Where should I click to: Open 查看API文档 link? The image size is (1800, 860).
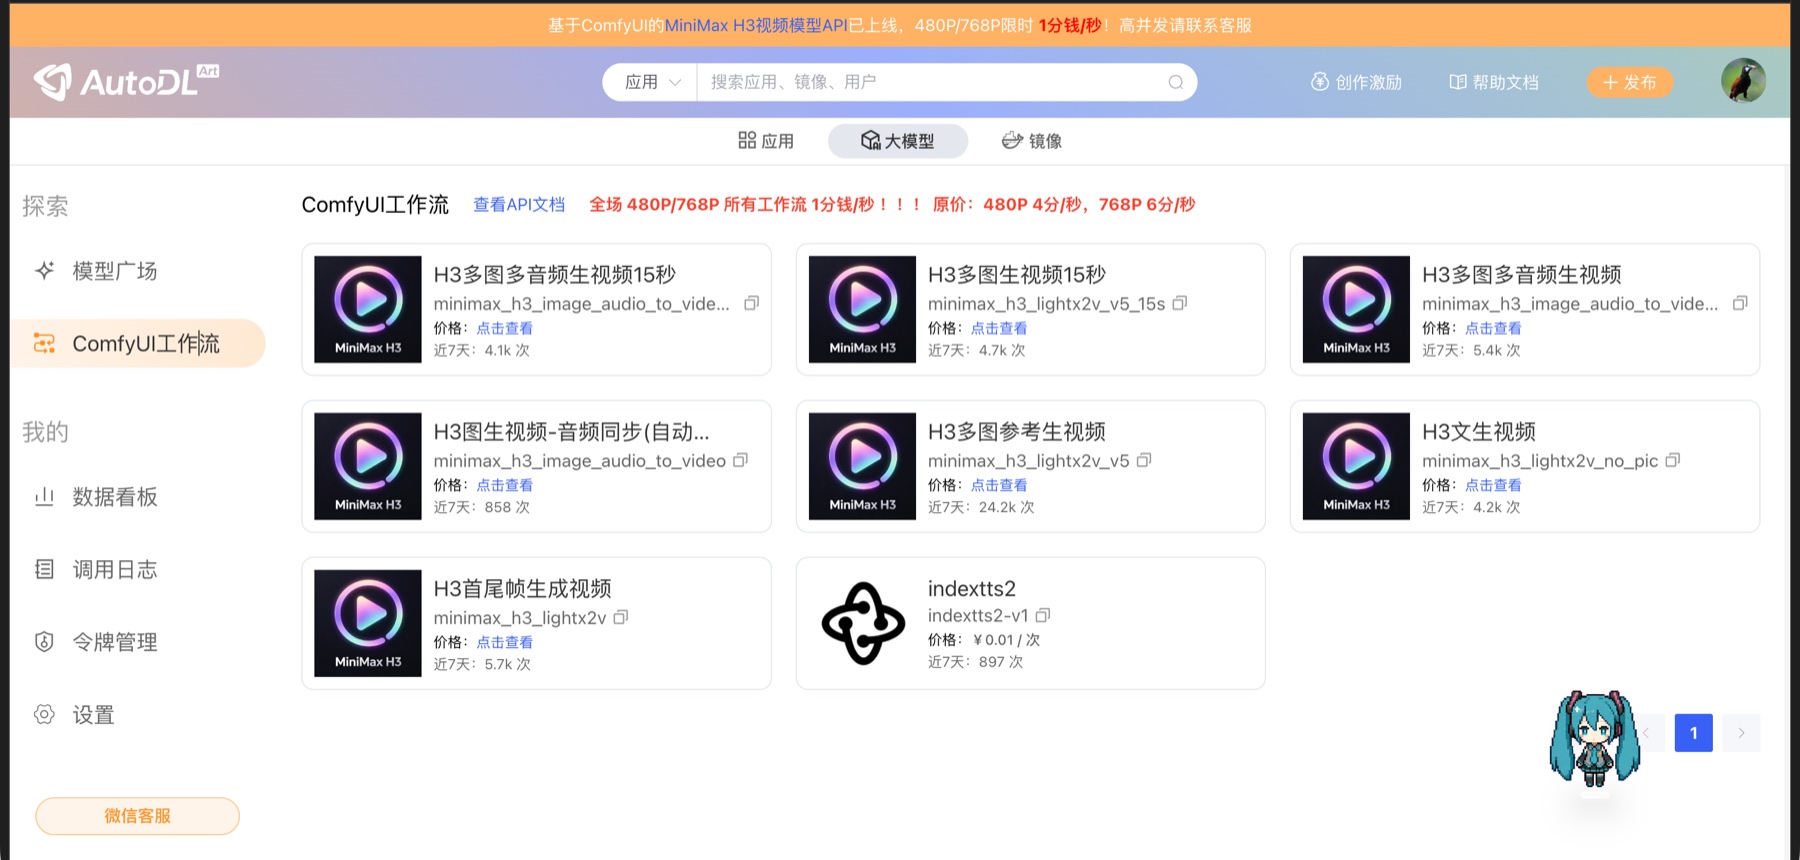(519, 204)
